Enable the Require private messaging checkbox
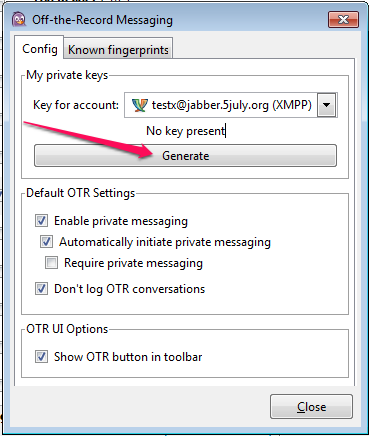This screenshot has height=436, width=369. [51, 263]
